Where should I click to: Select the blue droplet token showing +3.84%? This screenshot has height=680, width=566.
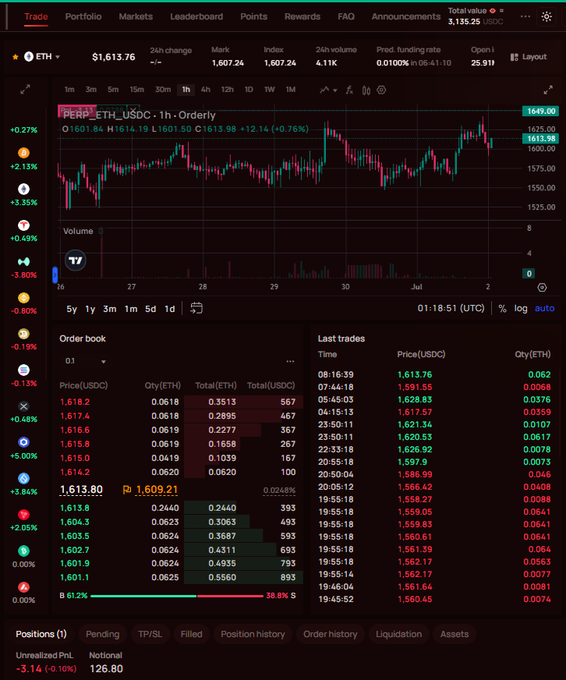23,478
